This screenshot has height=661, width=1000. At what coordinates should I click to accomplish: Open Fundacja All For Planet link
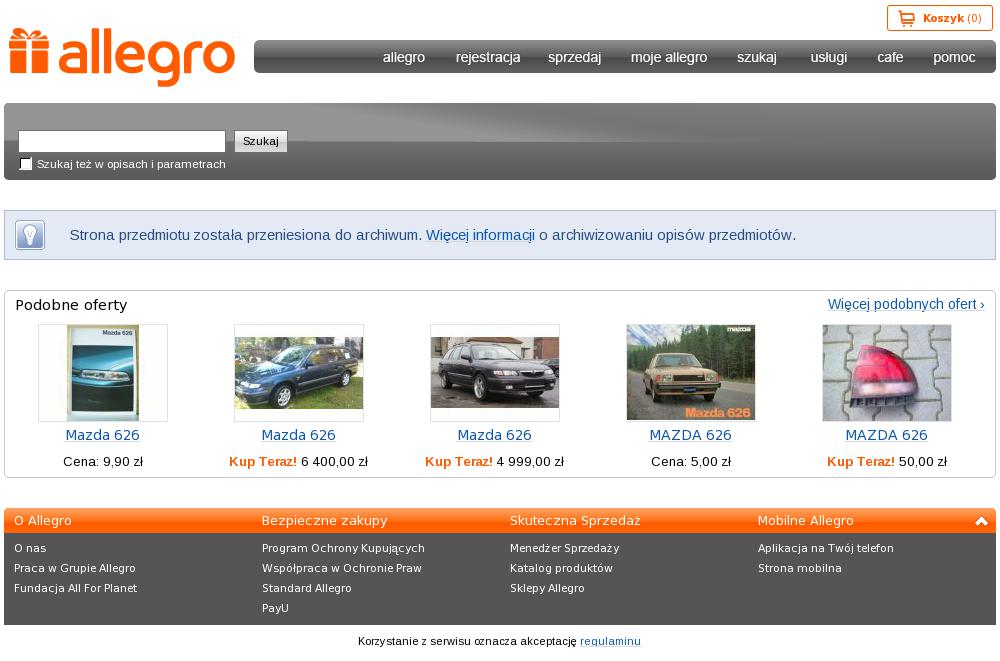(x=75, y=588)
